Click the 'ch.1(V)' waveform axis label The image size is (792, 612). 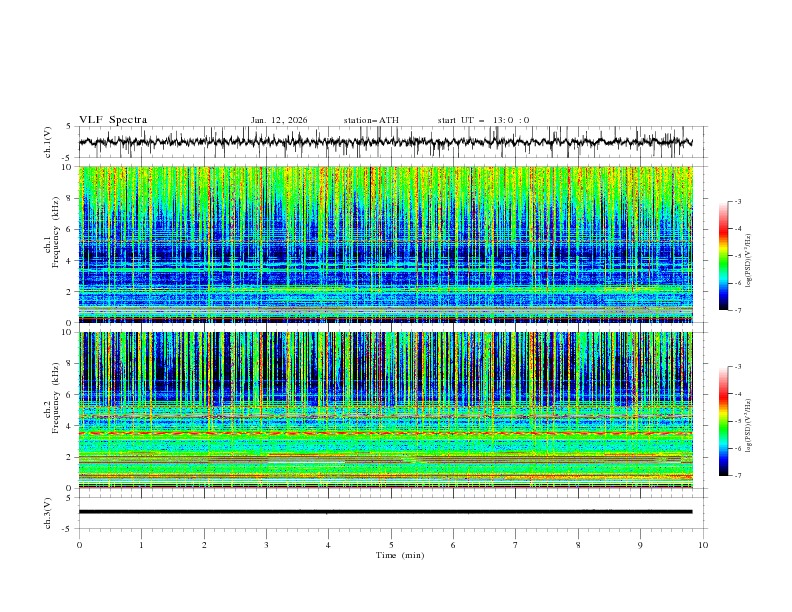pyautogui.click(x=48, y=142)
